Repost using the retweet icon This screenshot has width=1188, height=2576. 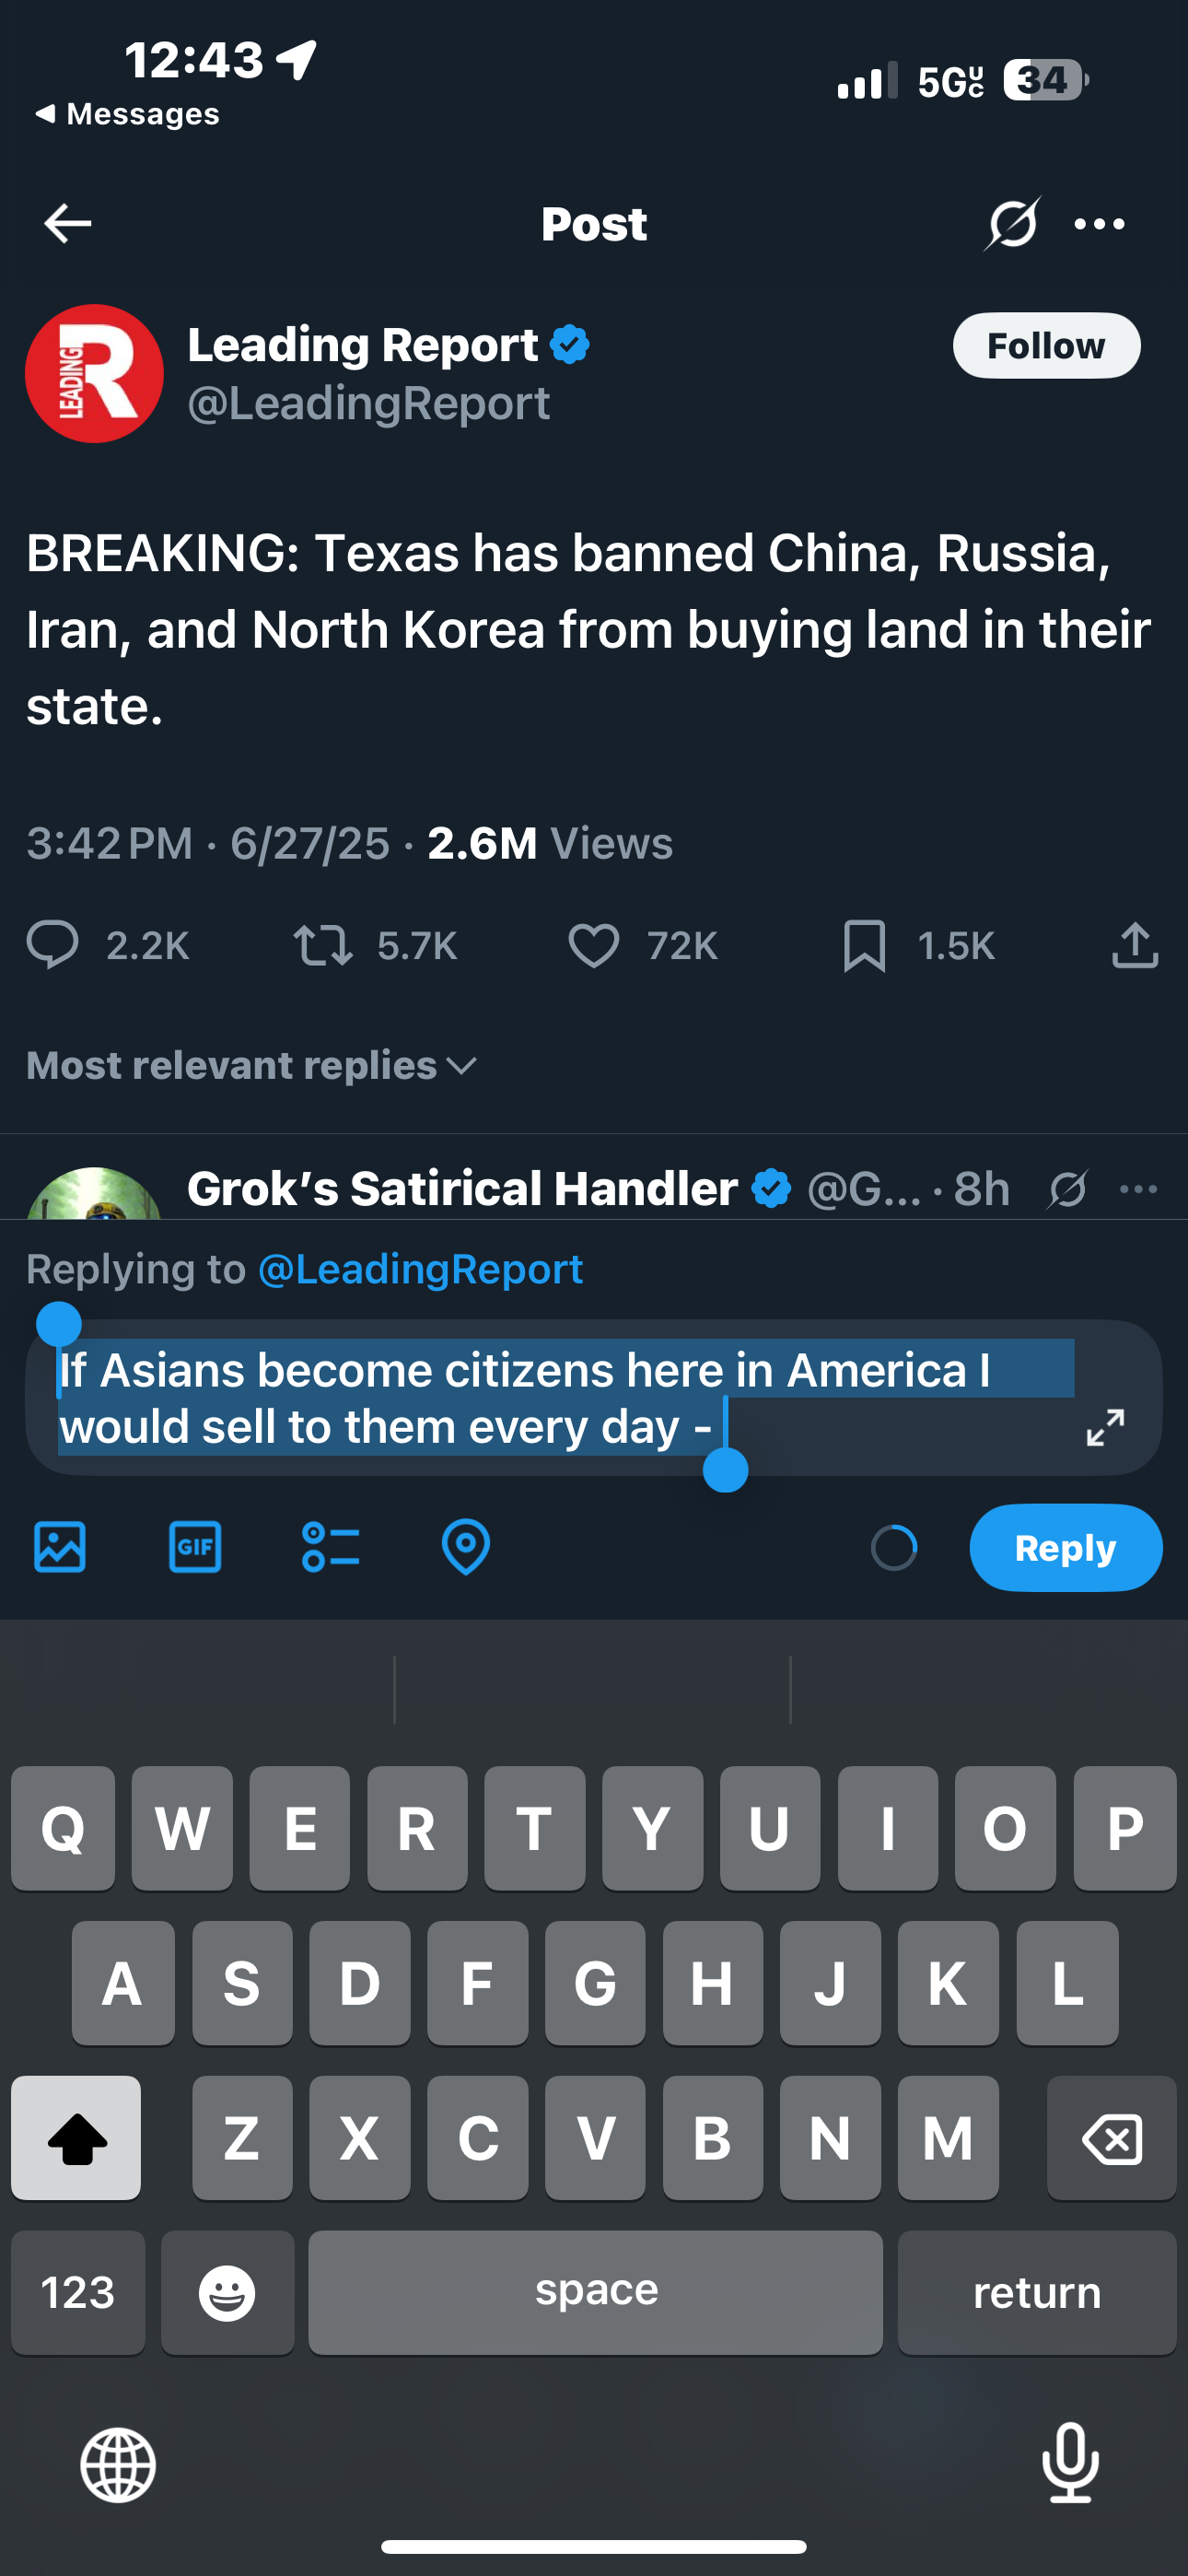click(323, 945)
